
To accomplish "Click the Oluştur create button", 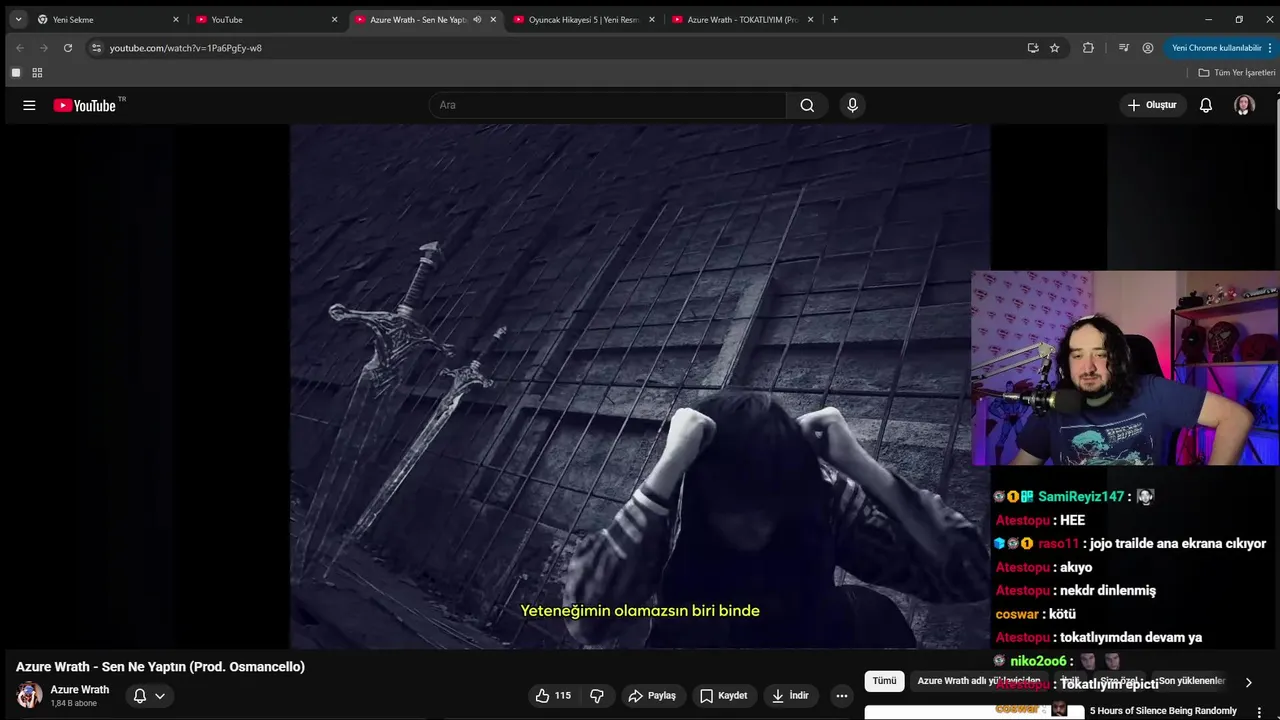I will tap(1152, 105).
